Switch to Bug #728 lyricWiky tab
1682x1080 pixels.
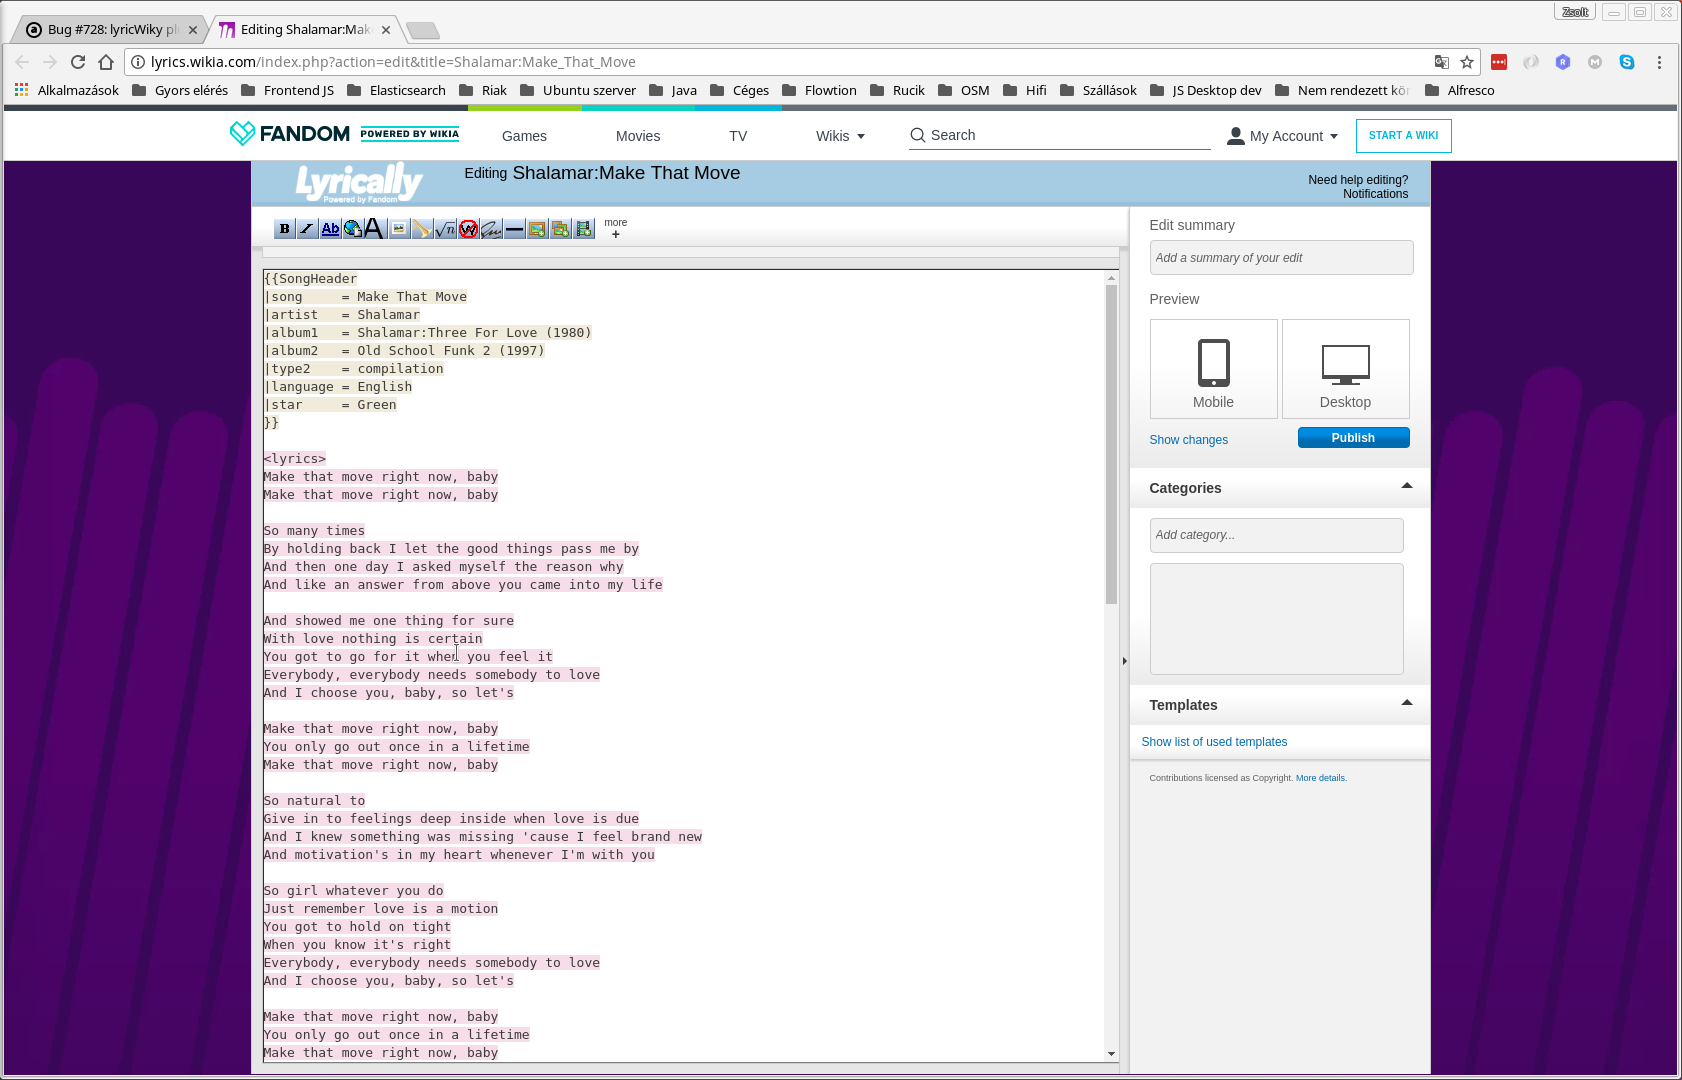pos(110,29)
